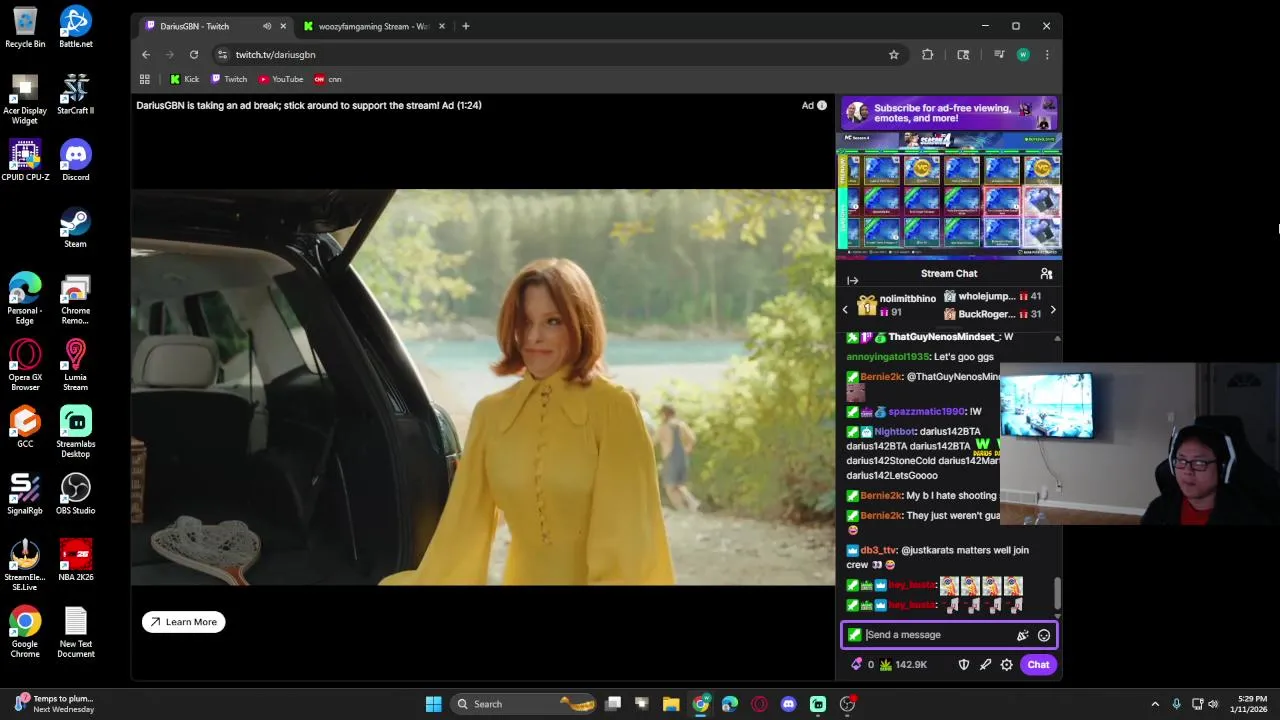Open StreamElements SE.Live desktop icon

pyautogui.click(x=25, y=565)
